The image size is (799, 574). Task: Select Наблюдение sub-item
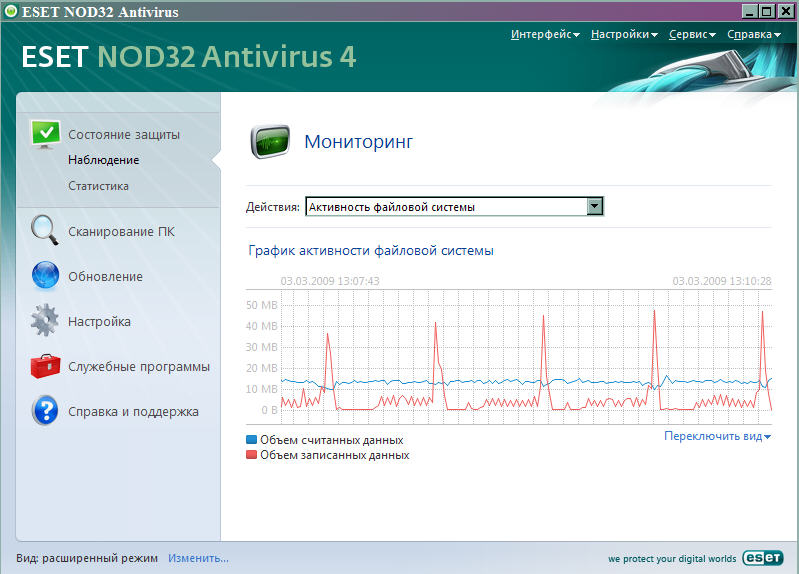tap(103, 160)
